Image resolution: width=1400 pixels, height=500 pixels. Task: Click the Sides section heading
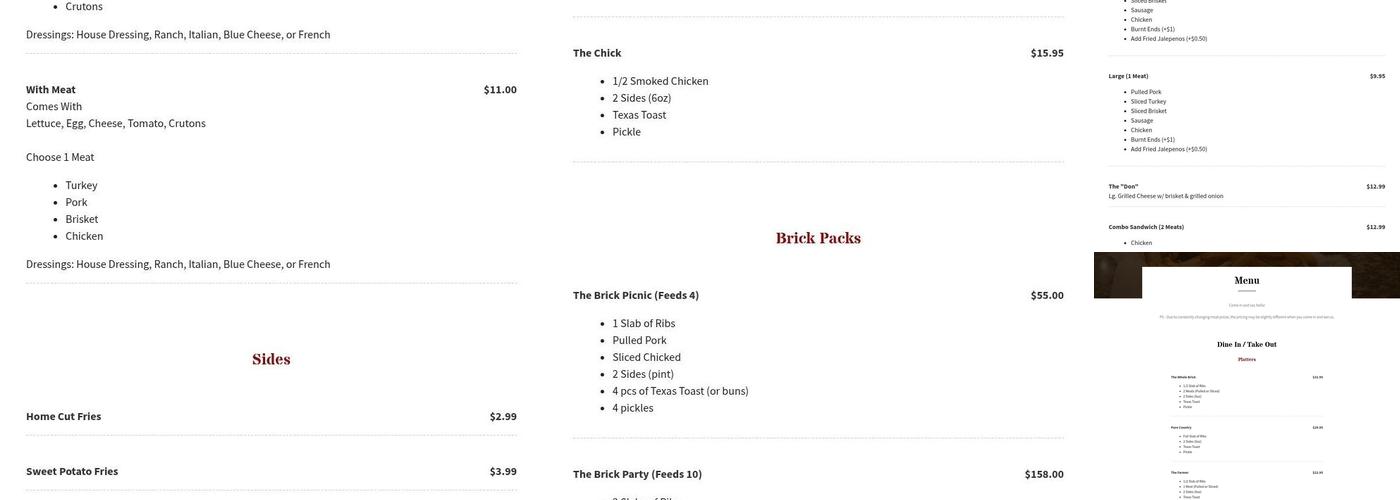271,360
